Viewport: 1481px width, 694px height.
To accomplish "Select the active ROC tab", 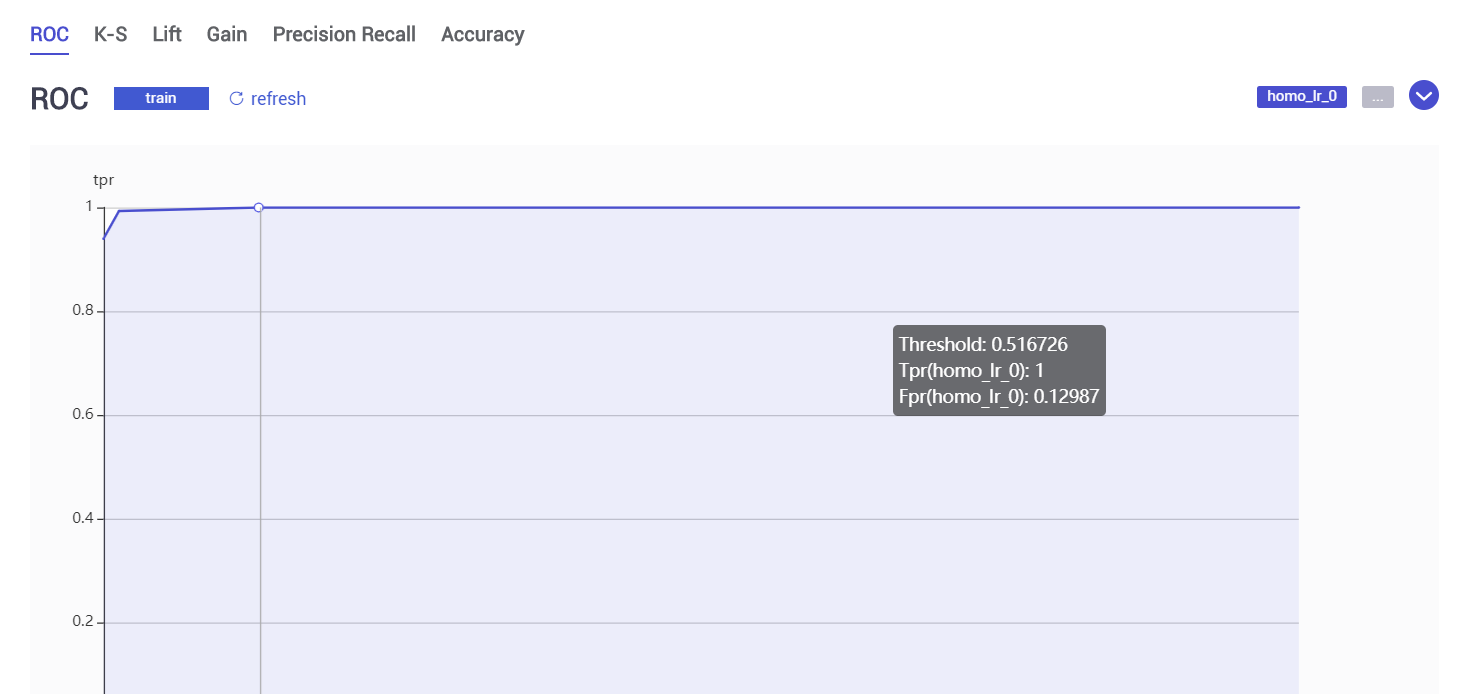I will click(x=49, y=34).
